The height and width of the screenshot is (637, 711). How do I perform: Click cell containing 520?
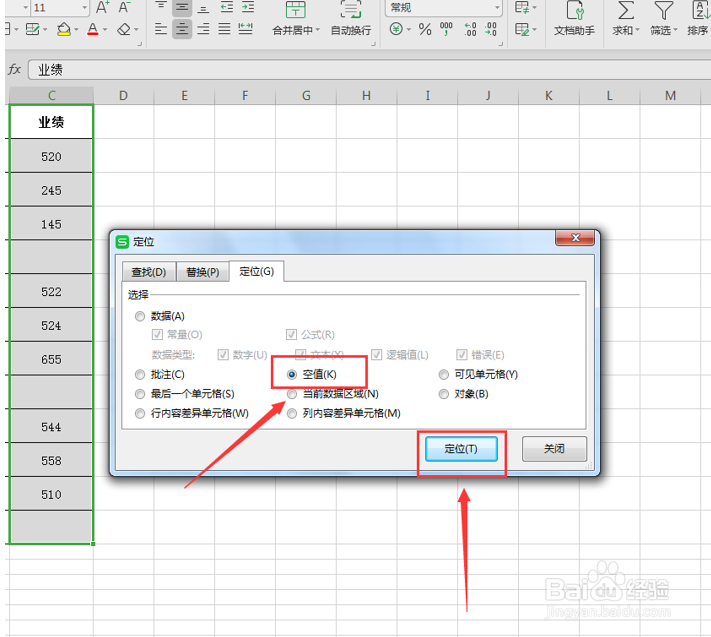[x=51, y=156]
